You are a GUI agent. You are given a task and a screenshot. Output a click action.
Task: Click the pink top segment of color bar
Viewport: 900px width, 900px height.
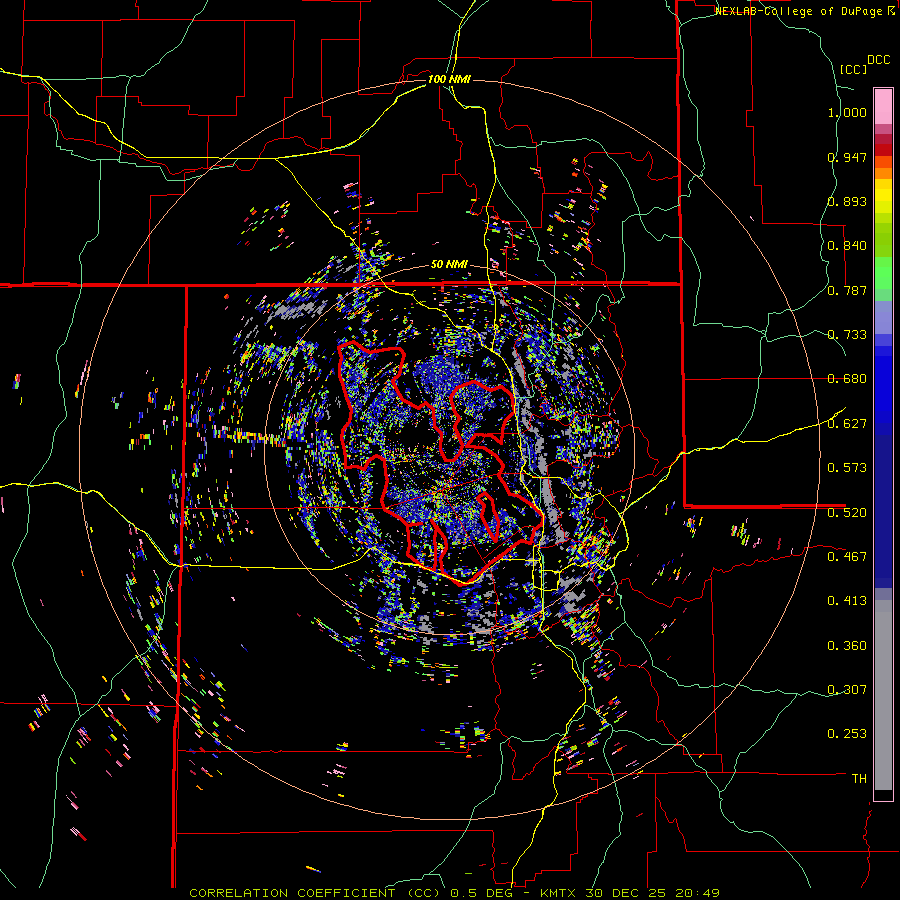(883, 106)
